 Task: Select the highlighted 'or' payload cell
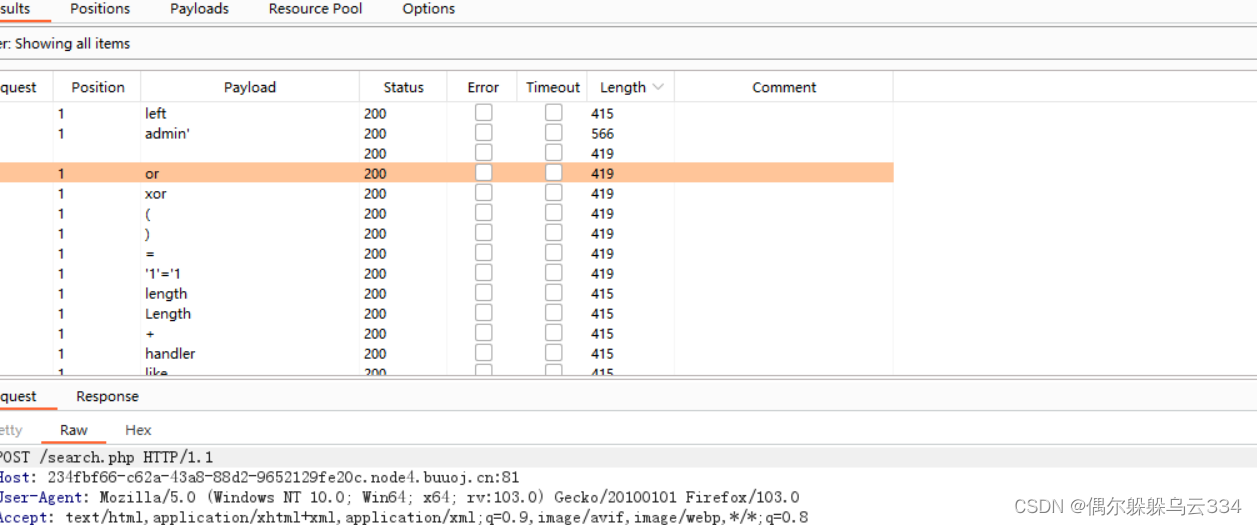tap(250, 173)
